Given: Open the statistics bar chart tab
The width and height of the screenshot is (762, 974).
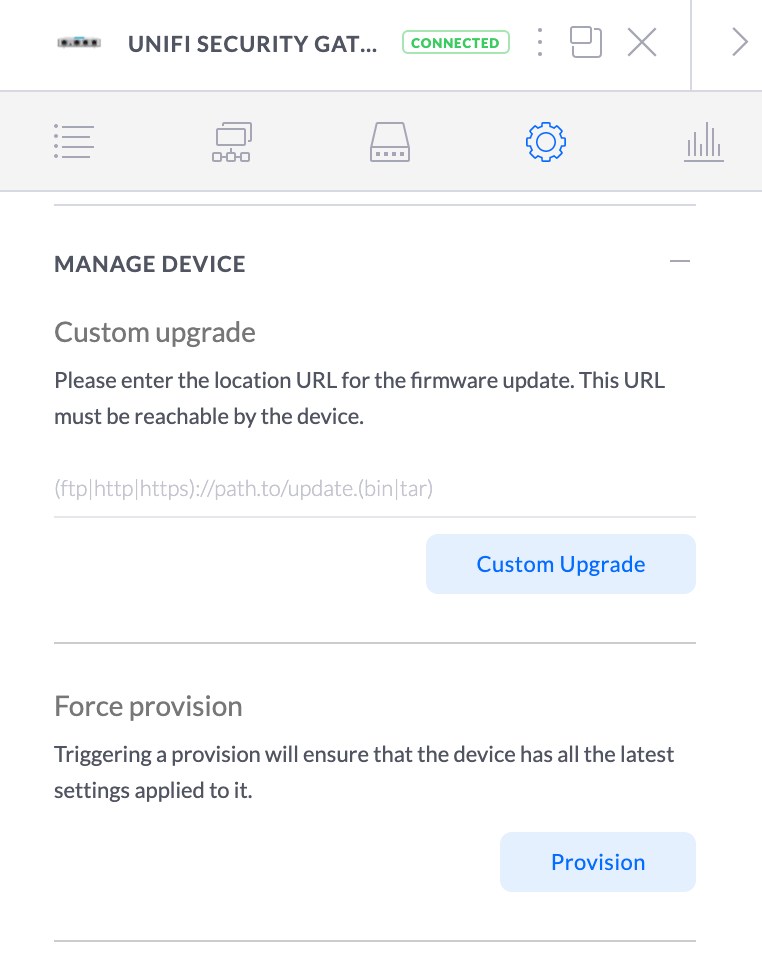Looking at the screenshot, I should click(704, 141).
